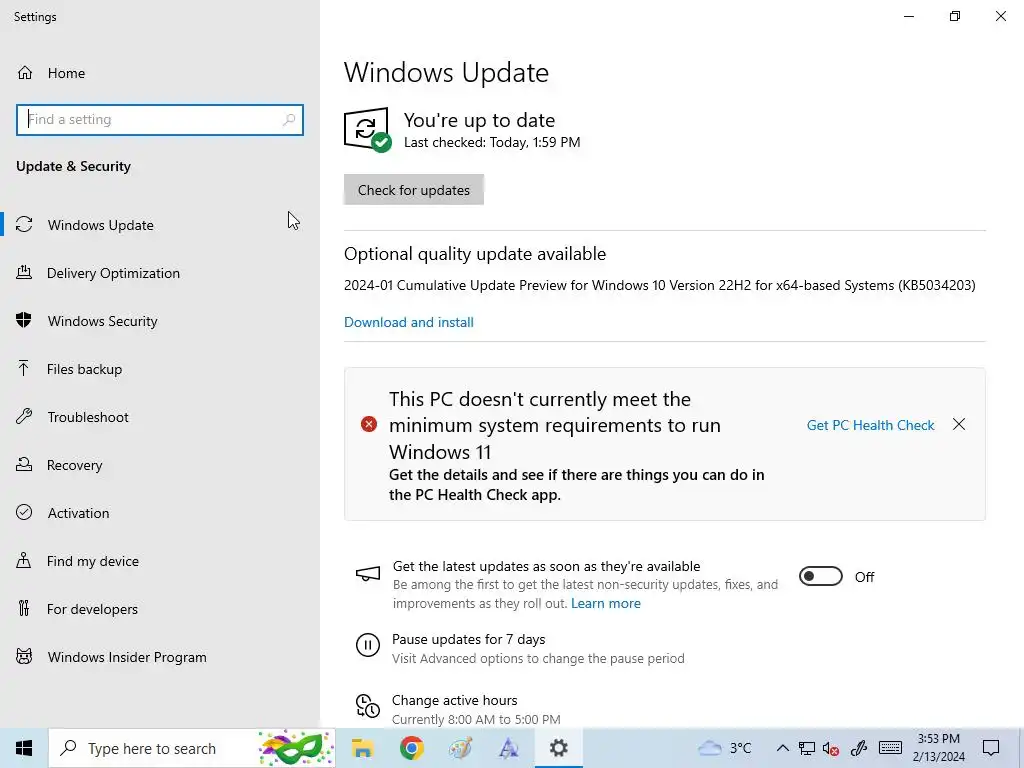1024x768 pixels.
Task: Click Settings gear in taskbar
Action: coord(558,748)
